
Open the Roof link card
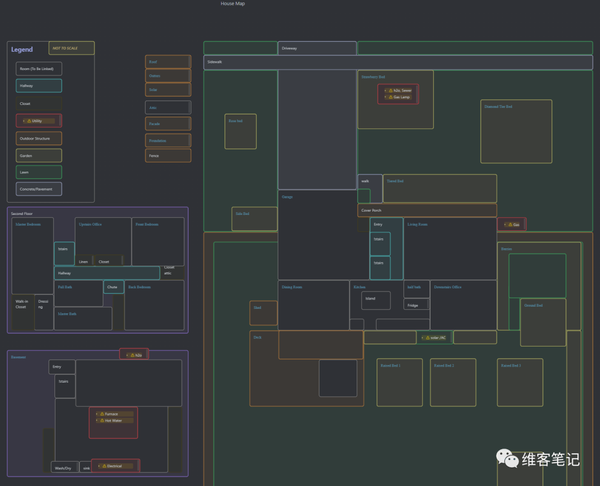tap(168, 62)
